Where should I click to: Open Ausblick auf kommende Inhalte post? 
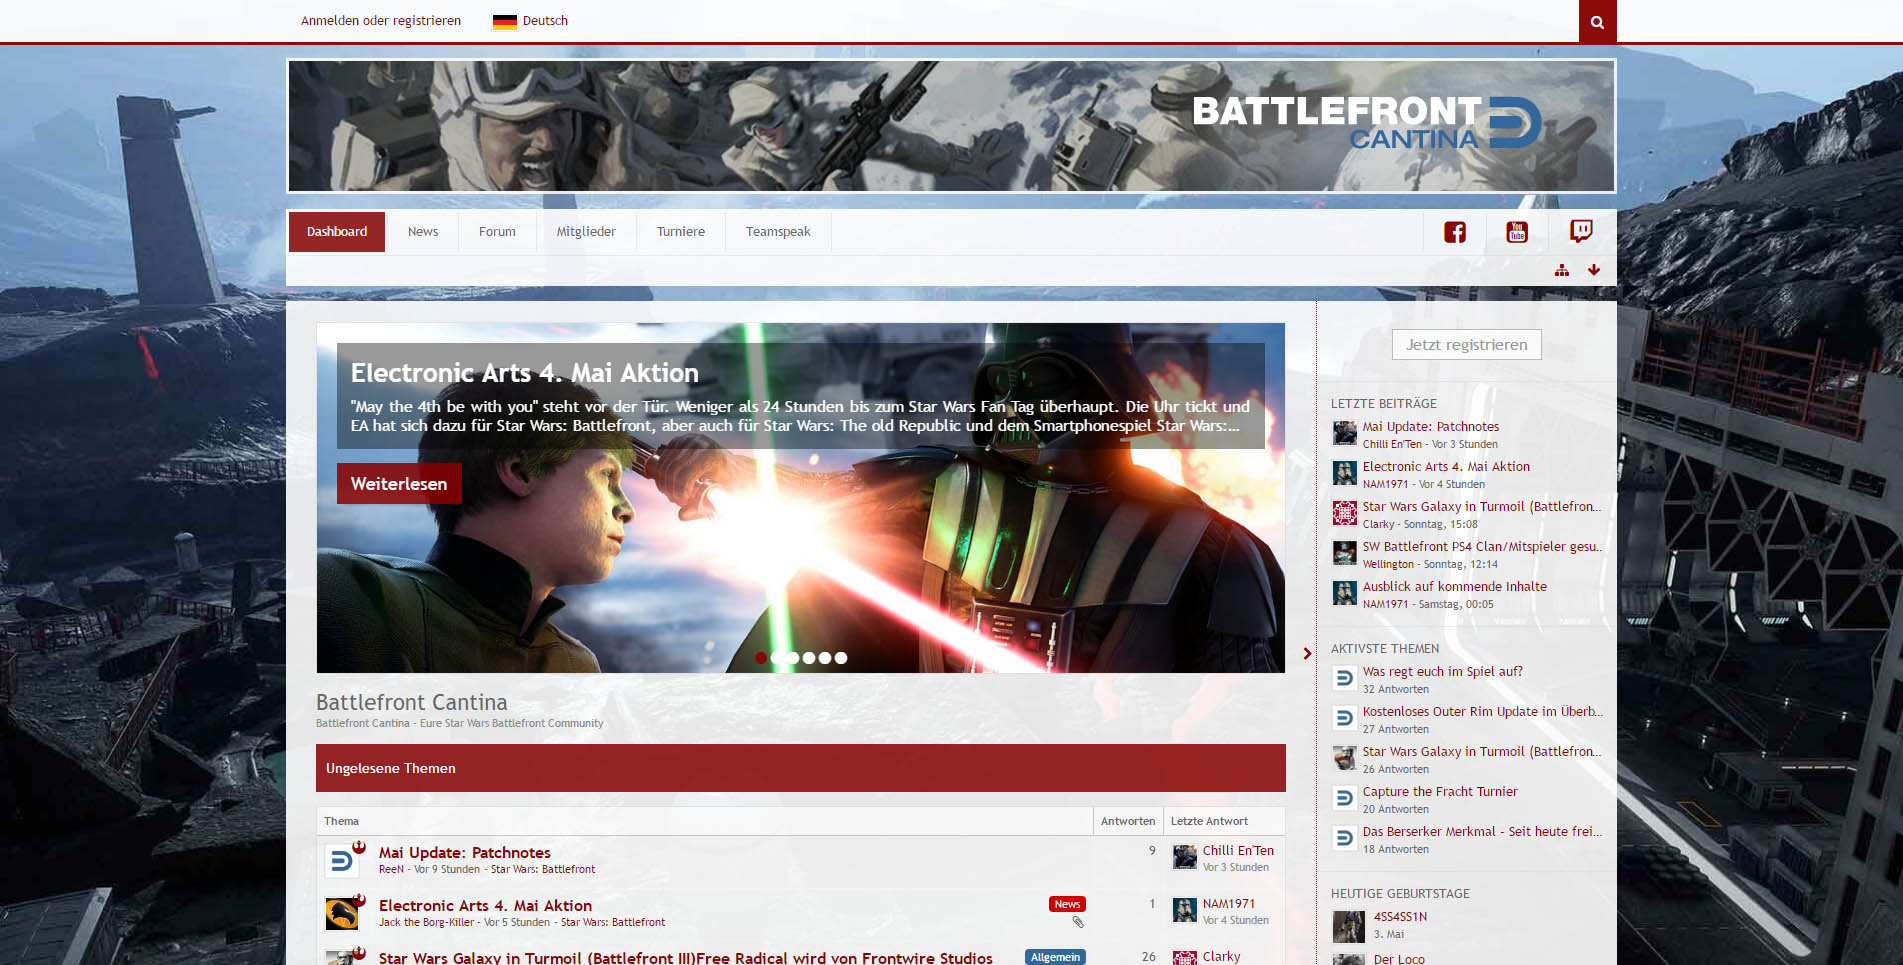pos(1455,587)
